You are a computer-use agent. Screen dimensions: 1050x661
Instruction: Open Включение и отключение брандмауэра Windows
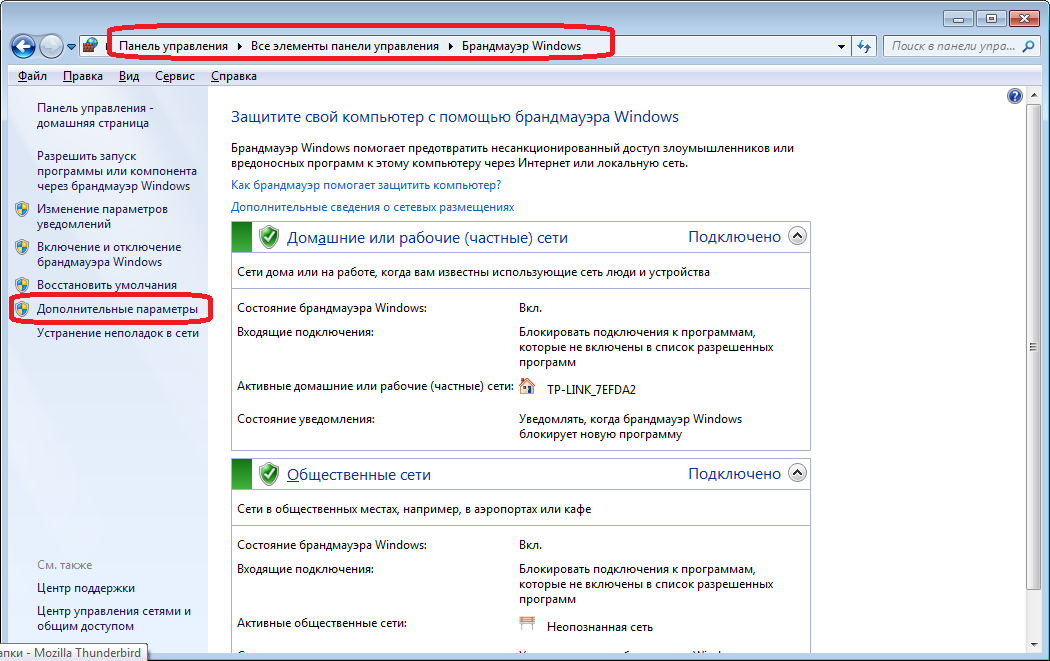[109, 254]
